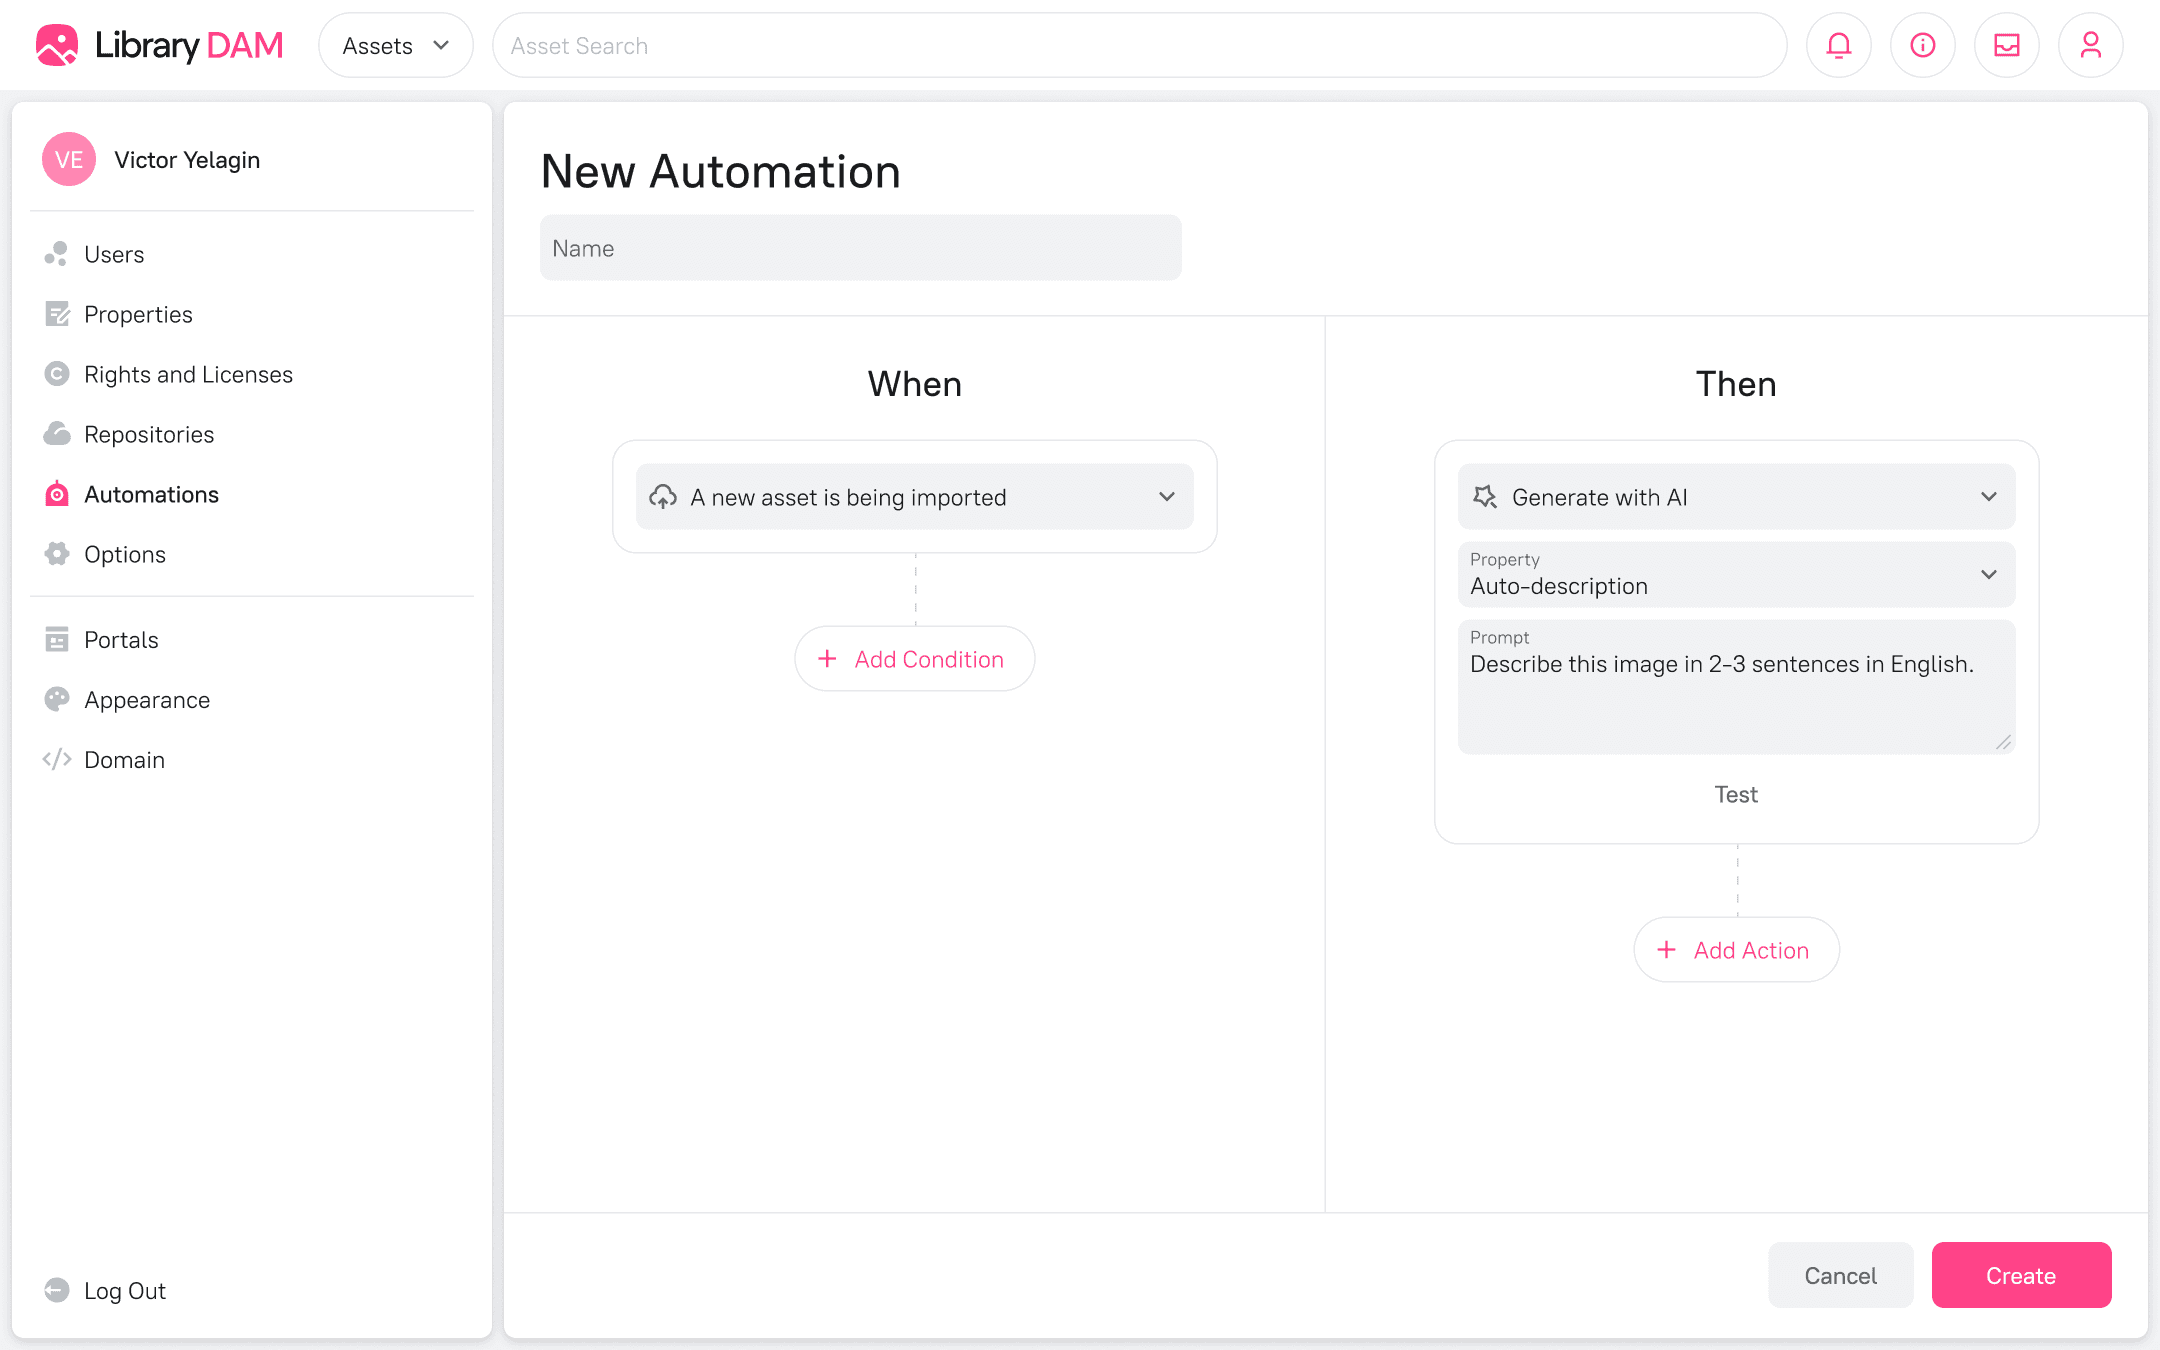Open the trigger dropdown for new asset imported

click(914, 497)
